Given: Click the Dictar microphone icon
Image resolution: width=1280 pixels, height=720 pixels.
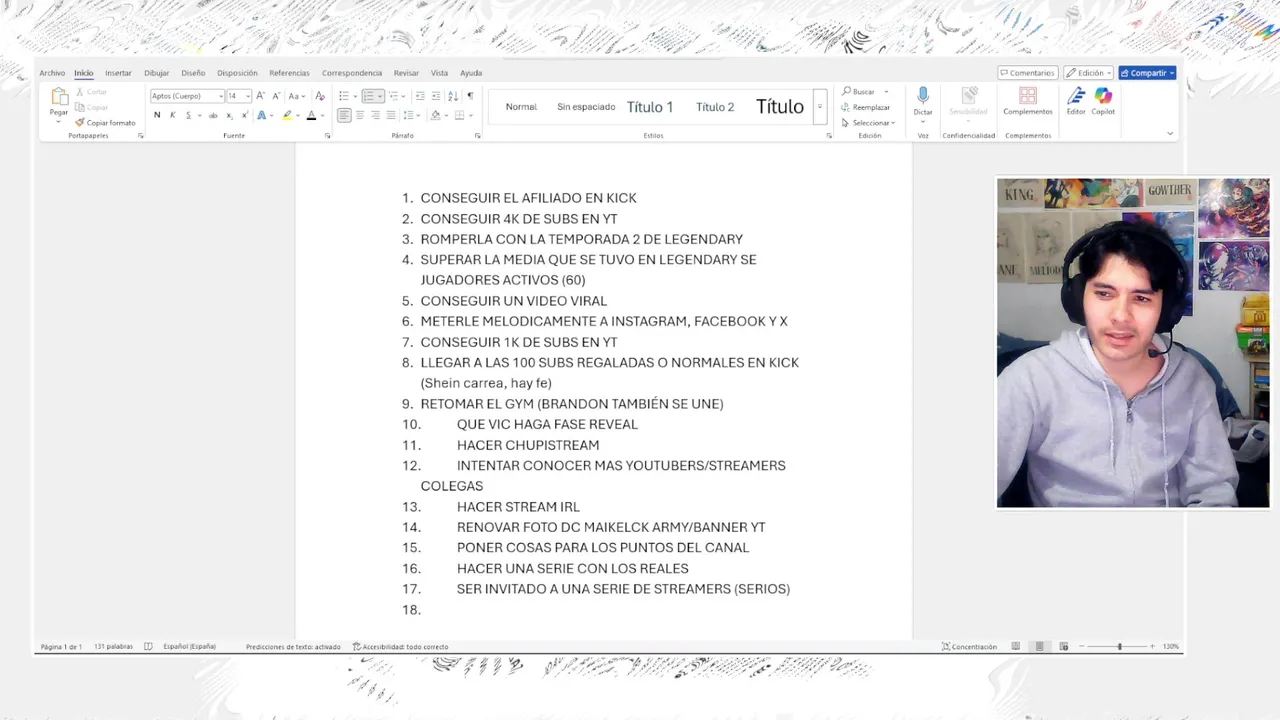Looking at the screenshot, I should point(923,95).
